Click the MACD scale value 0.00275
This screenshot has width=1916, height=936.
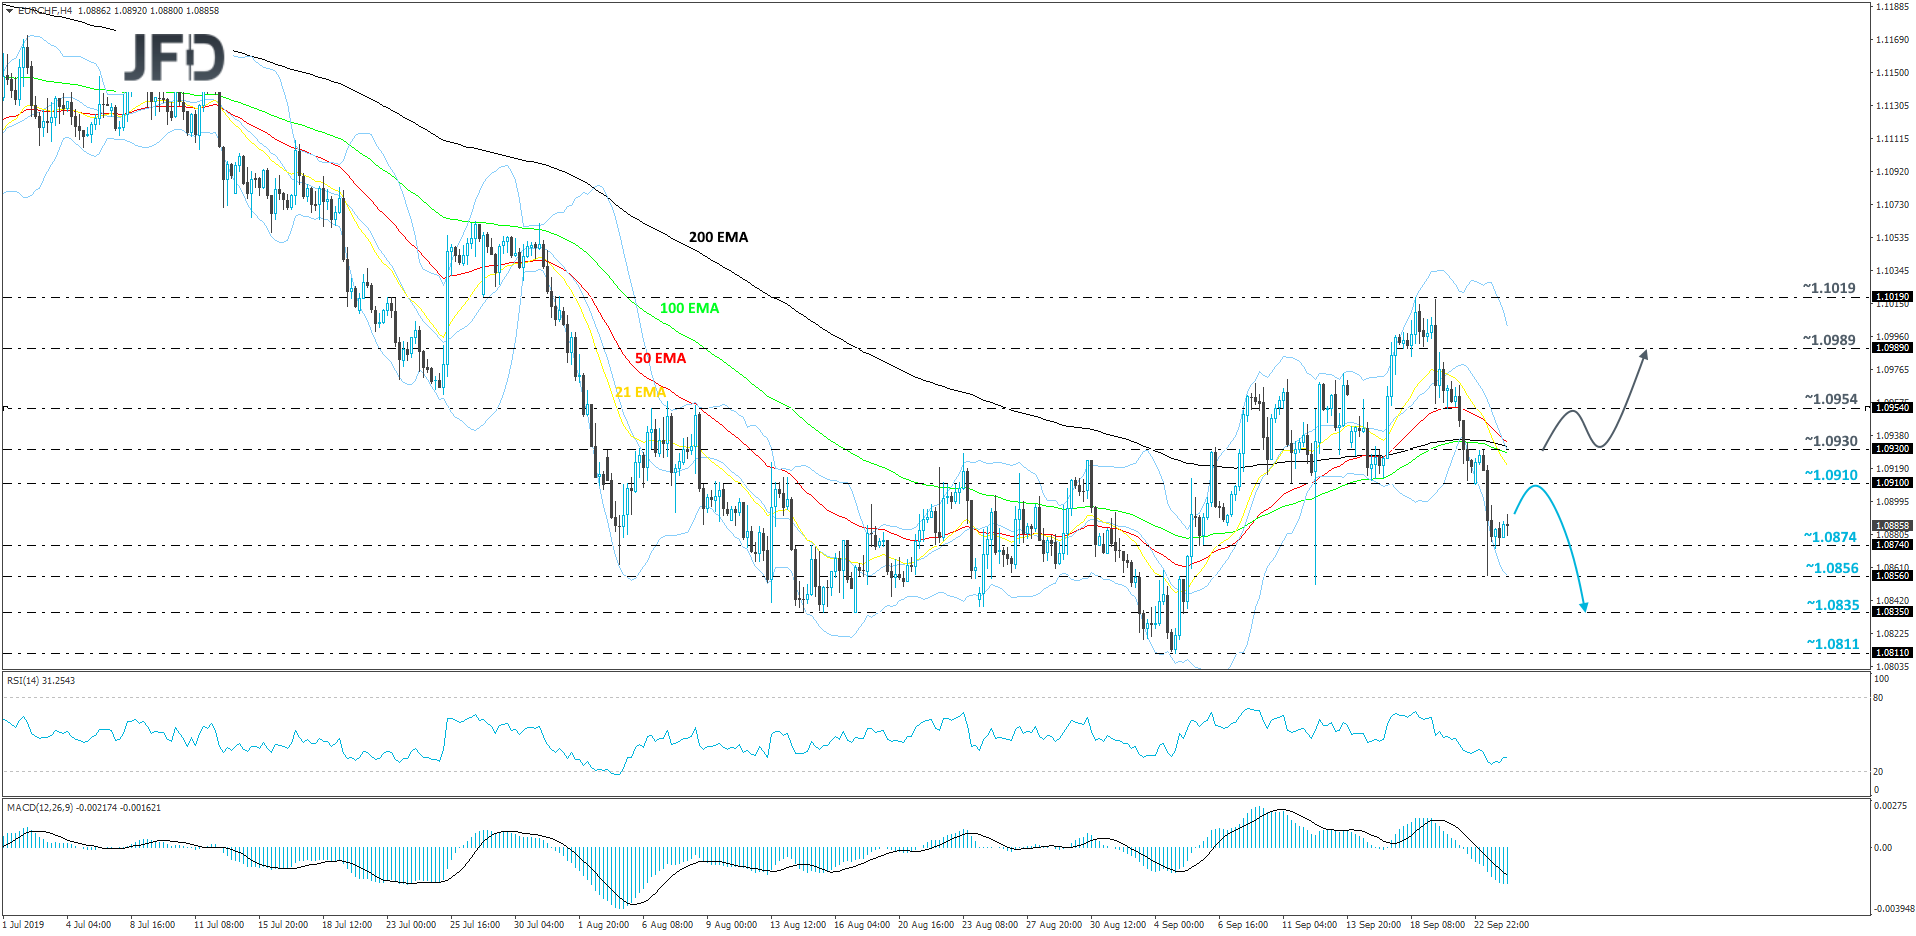(x=1890, y=806)
